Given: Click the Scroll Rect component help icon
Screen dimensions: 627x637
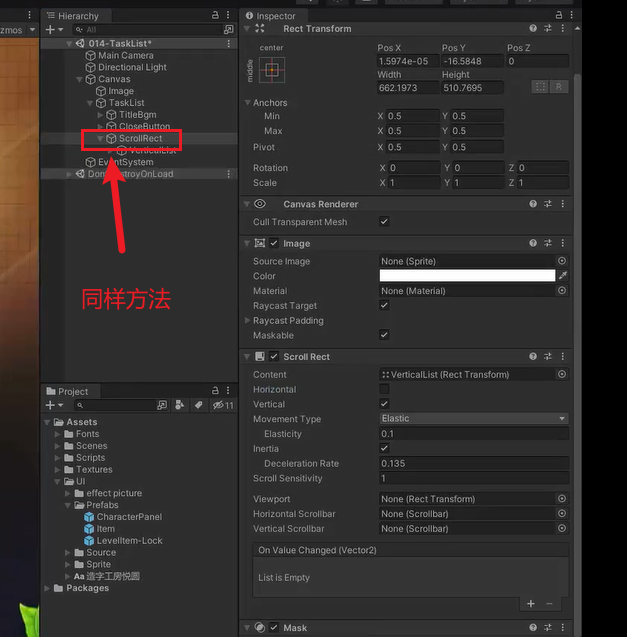Looking at the screenshot, I should point(534,357).
